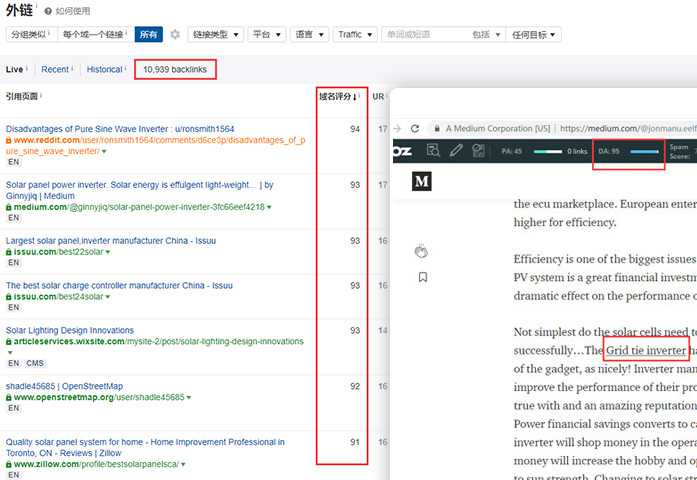This screenshot has width=697, height=480.
Task: Click the DA score bar in MozBar
Action: [645, 151]
